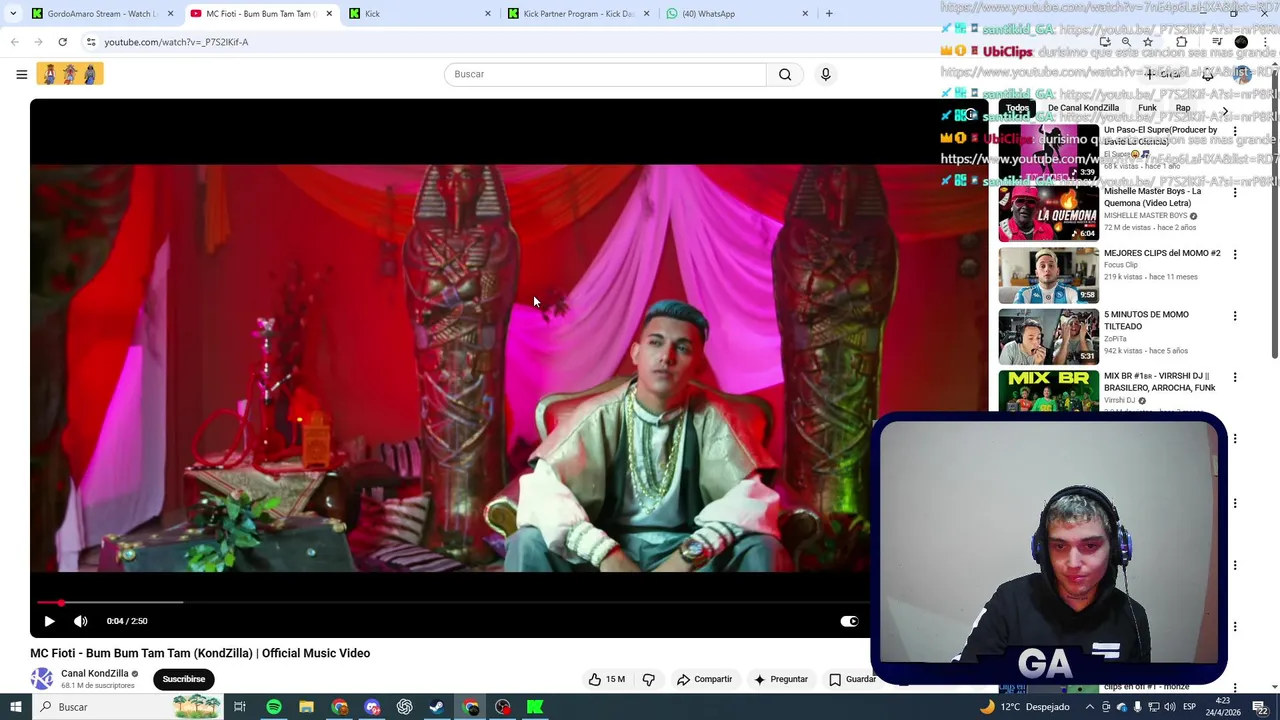Open Steam from the taskbar
The height and width of the screenshot is (720, 1280).
coord(437,707)
